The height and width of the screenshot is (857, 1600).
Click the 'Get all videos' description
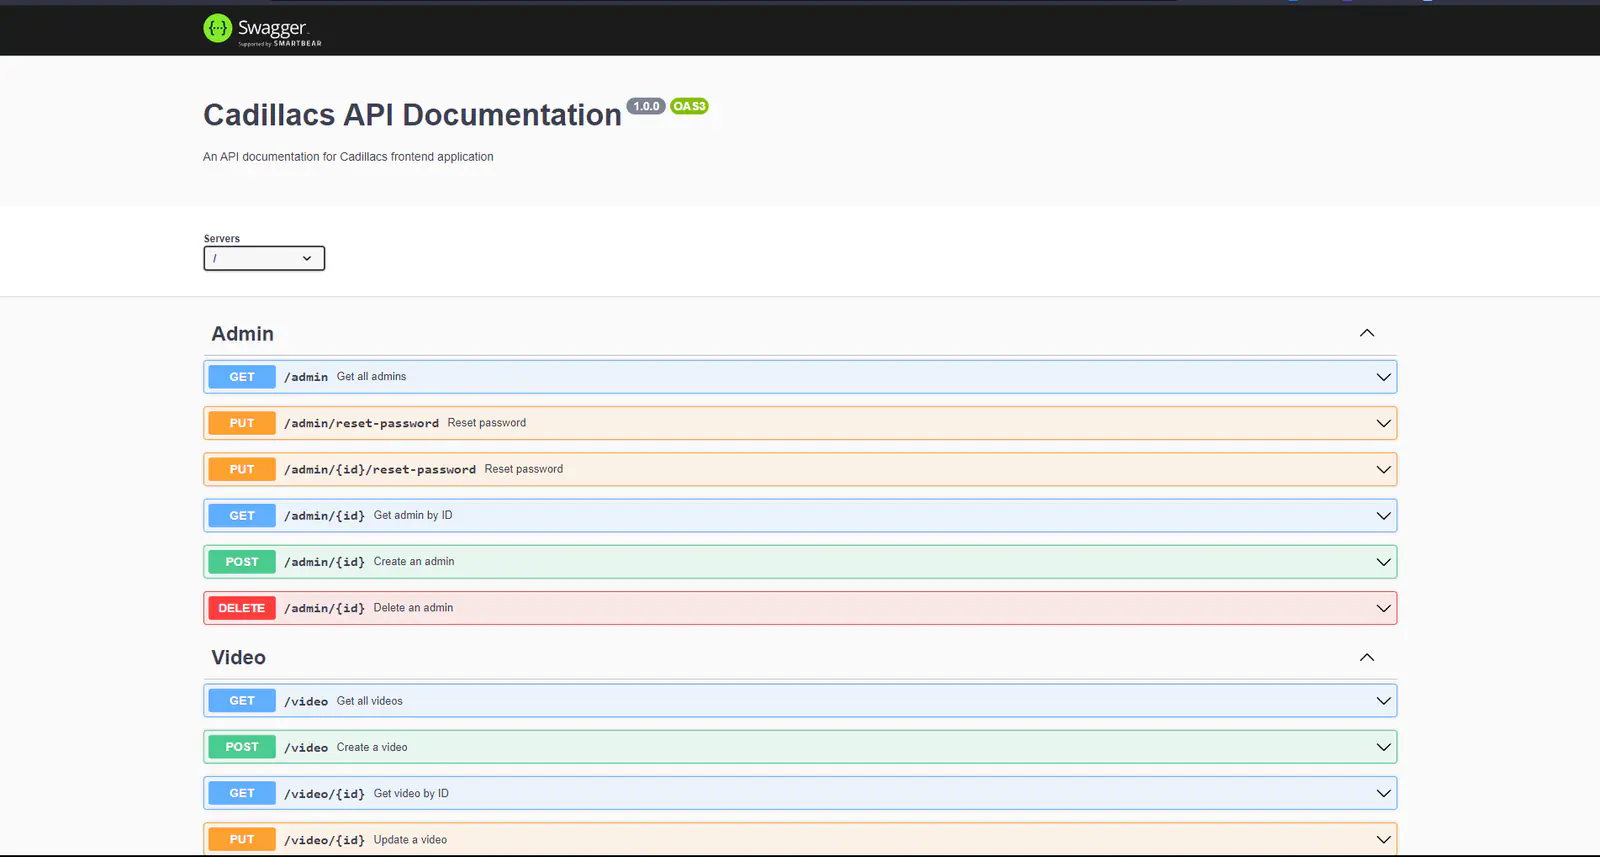click(370, 701)
